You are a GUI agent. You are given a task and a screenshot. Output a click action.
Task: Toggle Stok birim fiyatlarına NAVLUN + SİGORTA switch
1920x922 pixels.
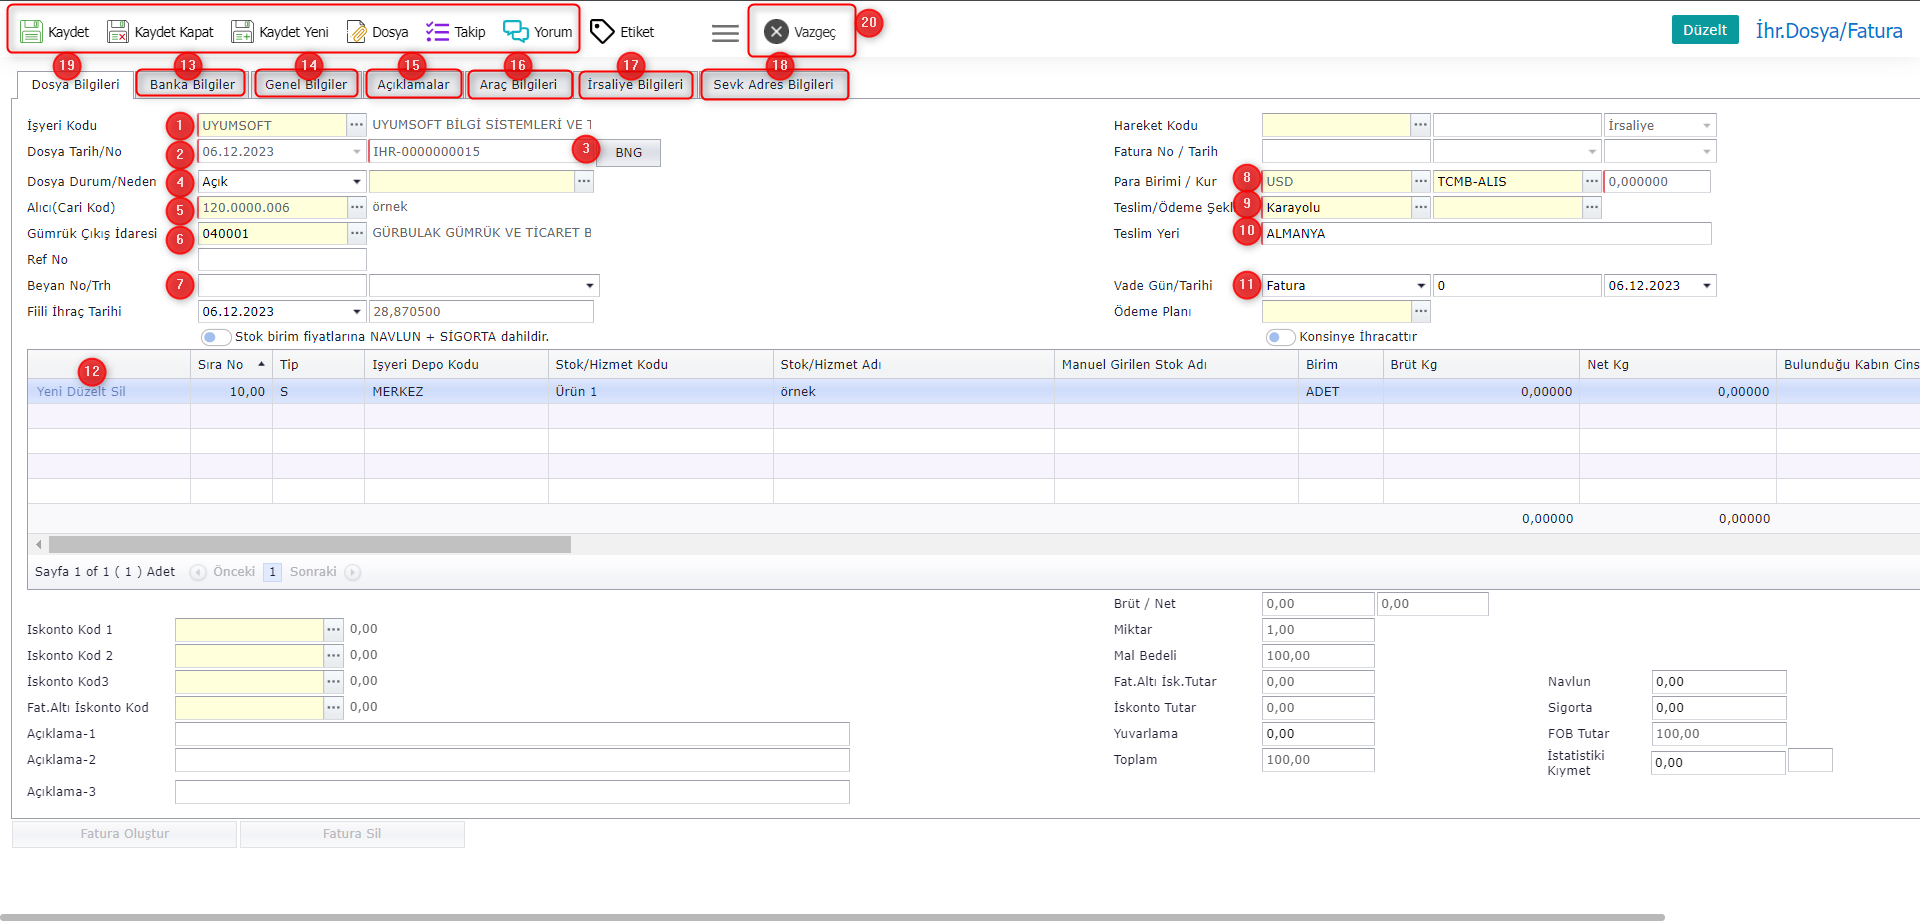(215, 337)
